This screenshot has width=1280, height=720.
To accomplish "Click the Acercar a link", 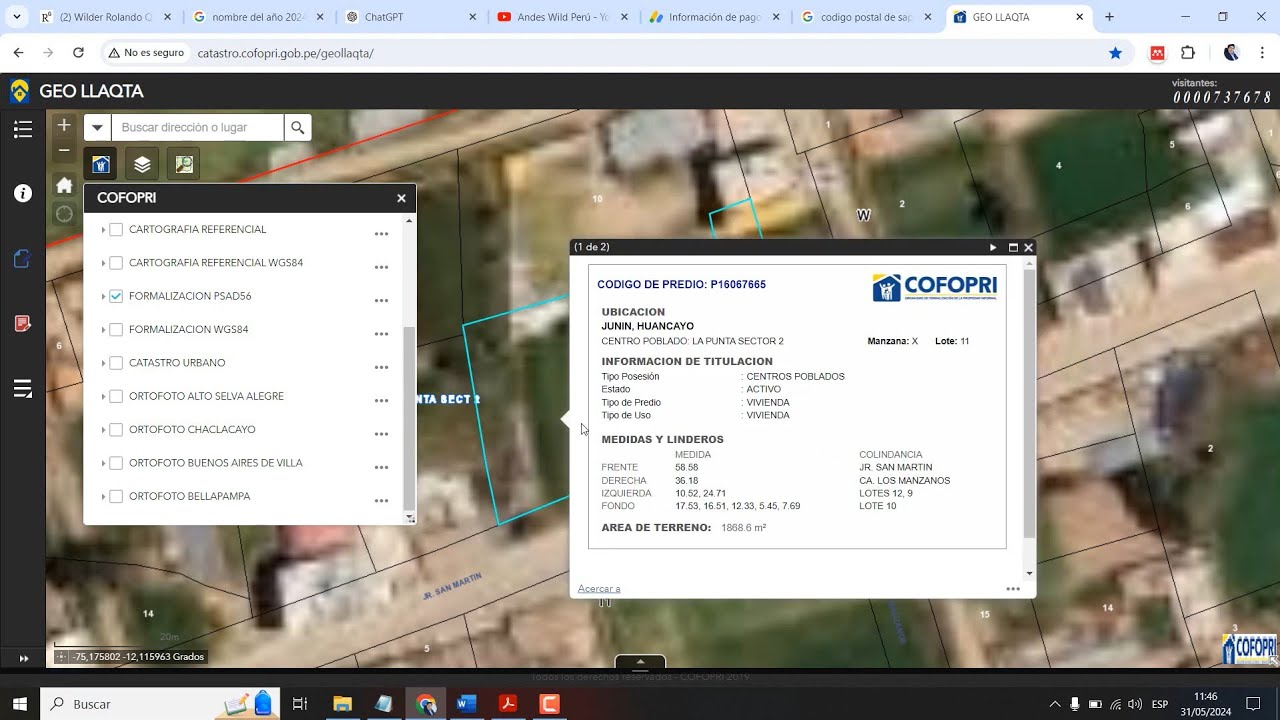I will [599, 589].
